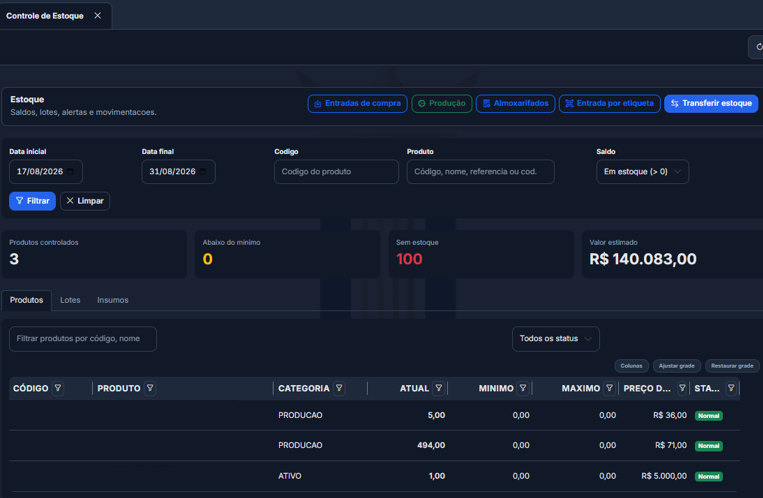Open filter icon on ATUAL column

438,388
